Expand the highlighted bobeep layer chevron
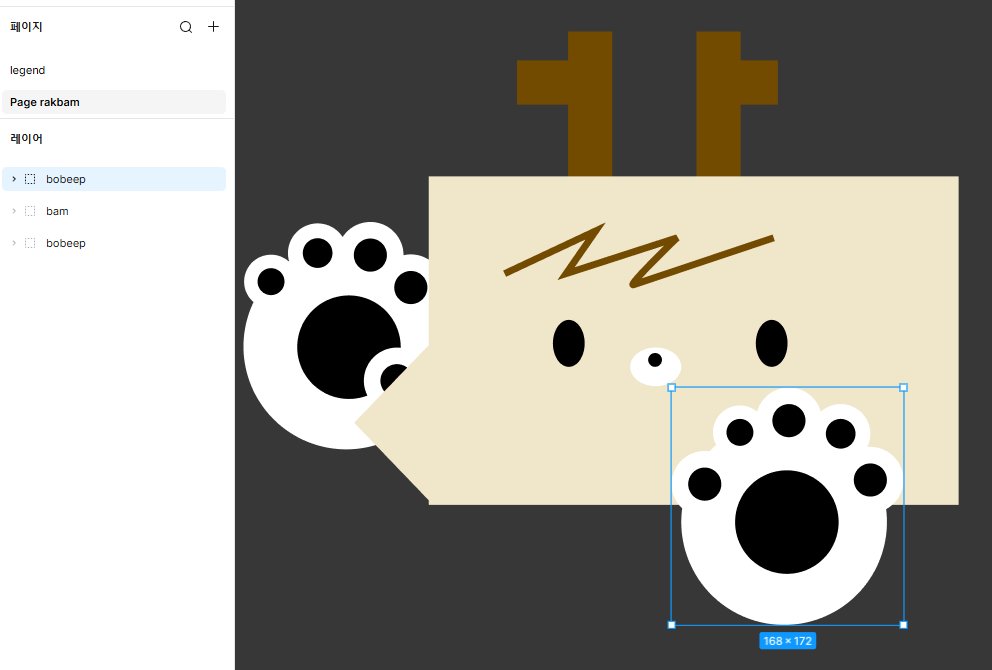The height and width of the screenshot is (670, 992). click(14, 179)
